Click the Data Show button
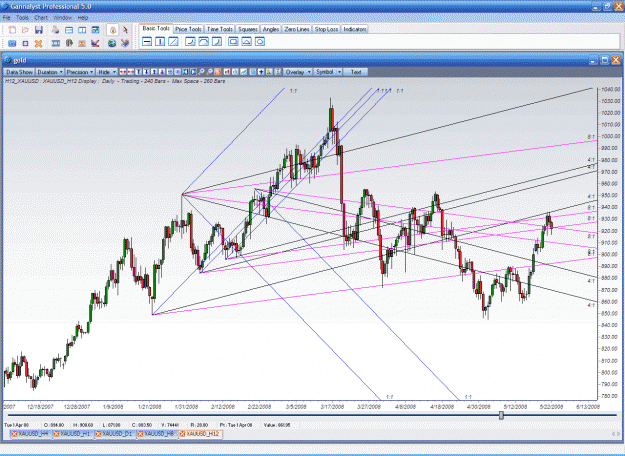Screen dimensions: 625x456 tap(19, 72)
